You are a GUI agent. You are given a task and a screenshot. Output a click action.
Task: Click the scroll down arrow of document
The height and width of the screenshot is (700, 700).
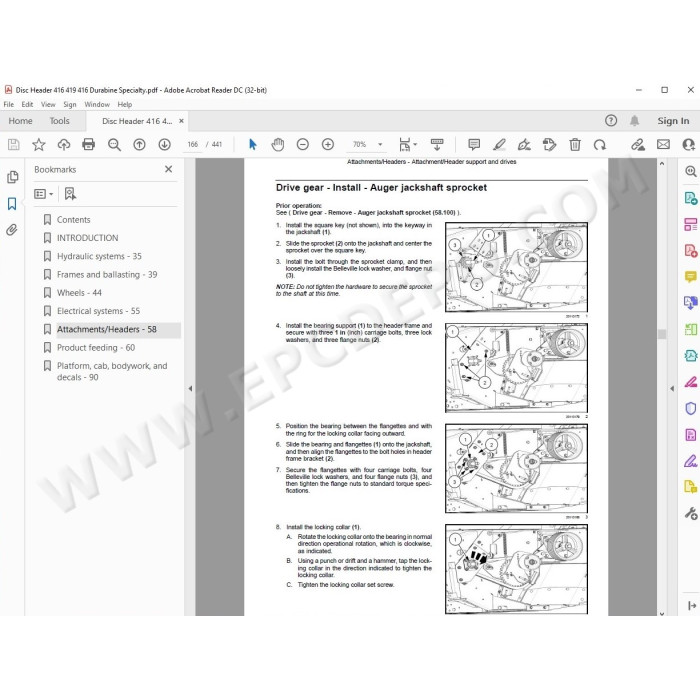tap(662, 614)
